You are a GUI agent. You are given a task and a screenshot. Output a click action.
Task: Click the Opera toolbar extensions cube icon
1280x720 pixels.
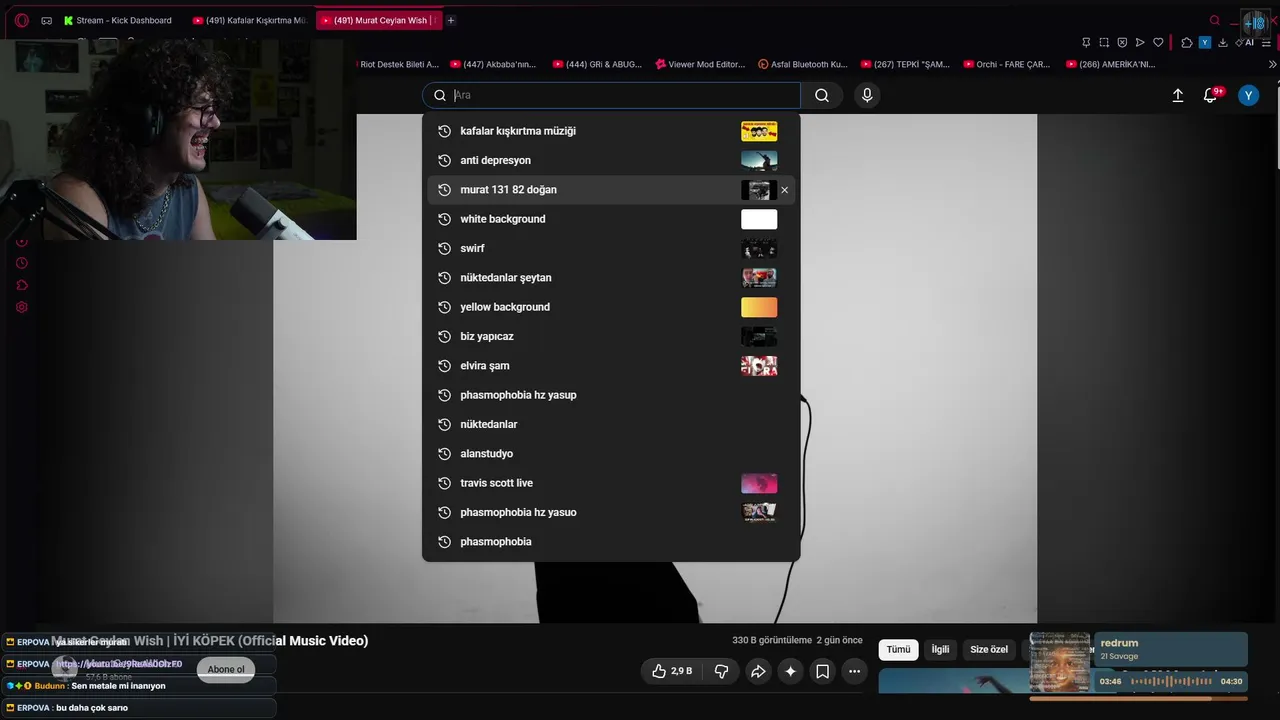[x=1186, y=42]
